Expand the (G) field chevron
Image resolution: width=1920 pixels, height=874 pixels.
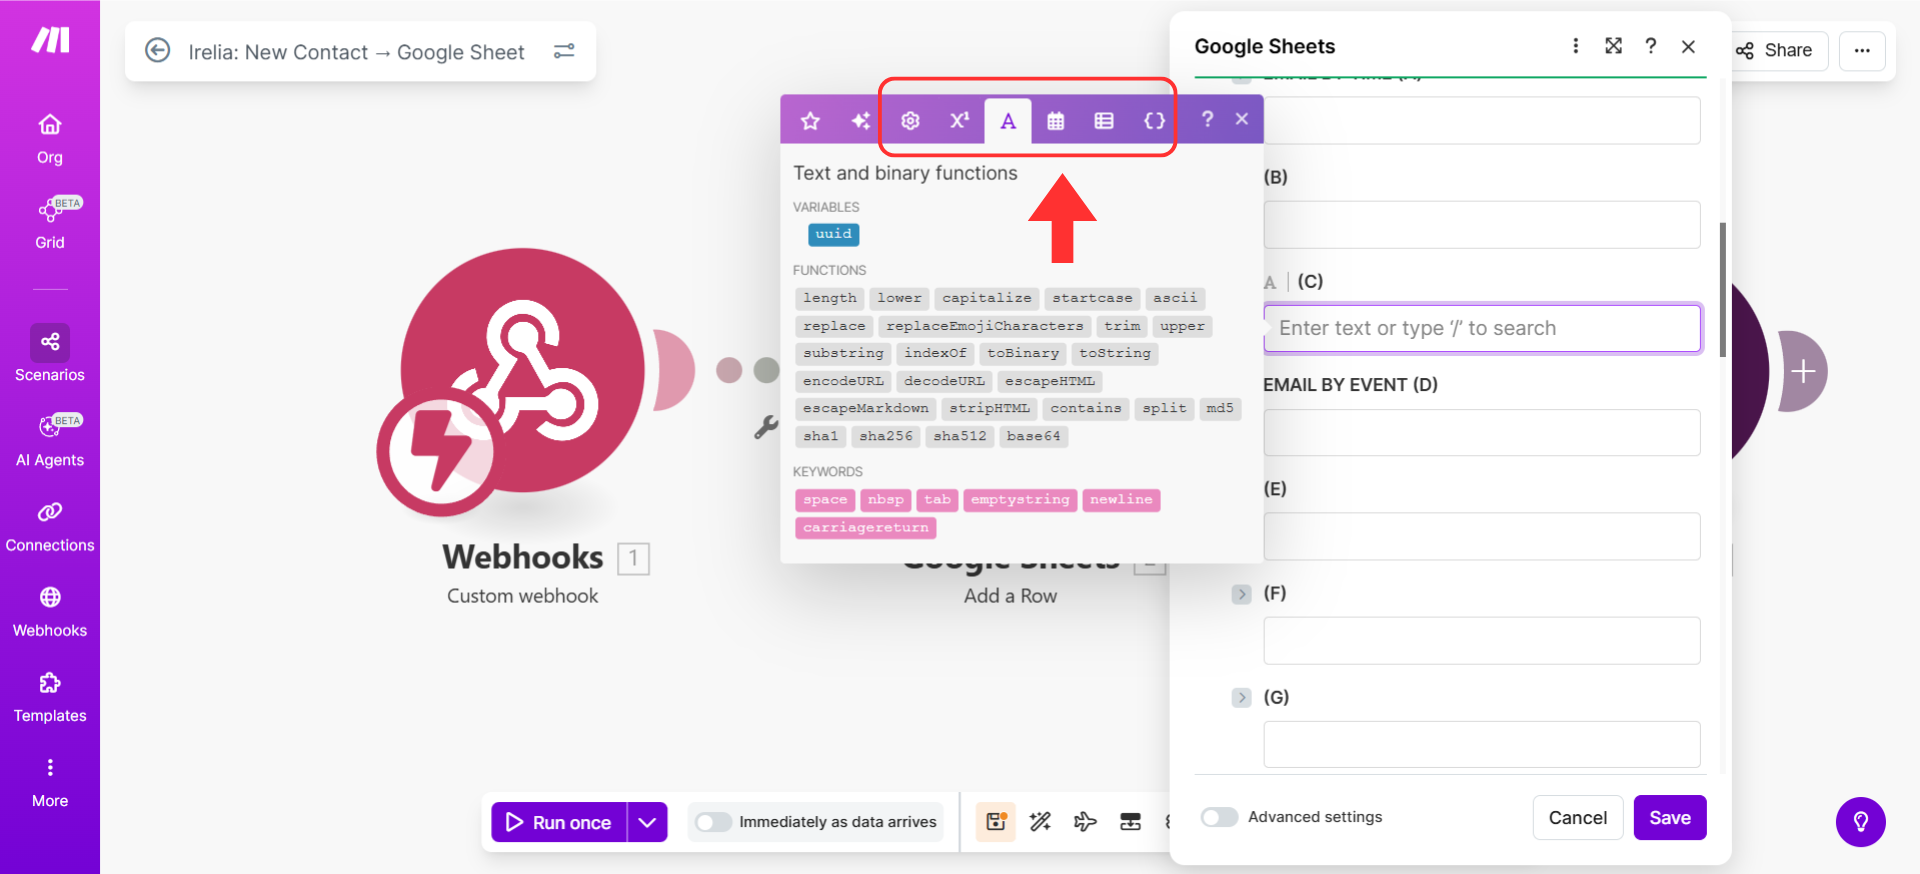pos(1241,698)
